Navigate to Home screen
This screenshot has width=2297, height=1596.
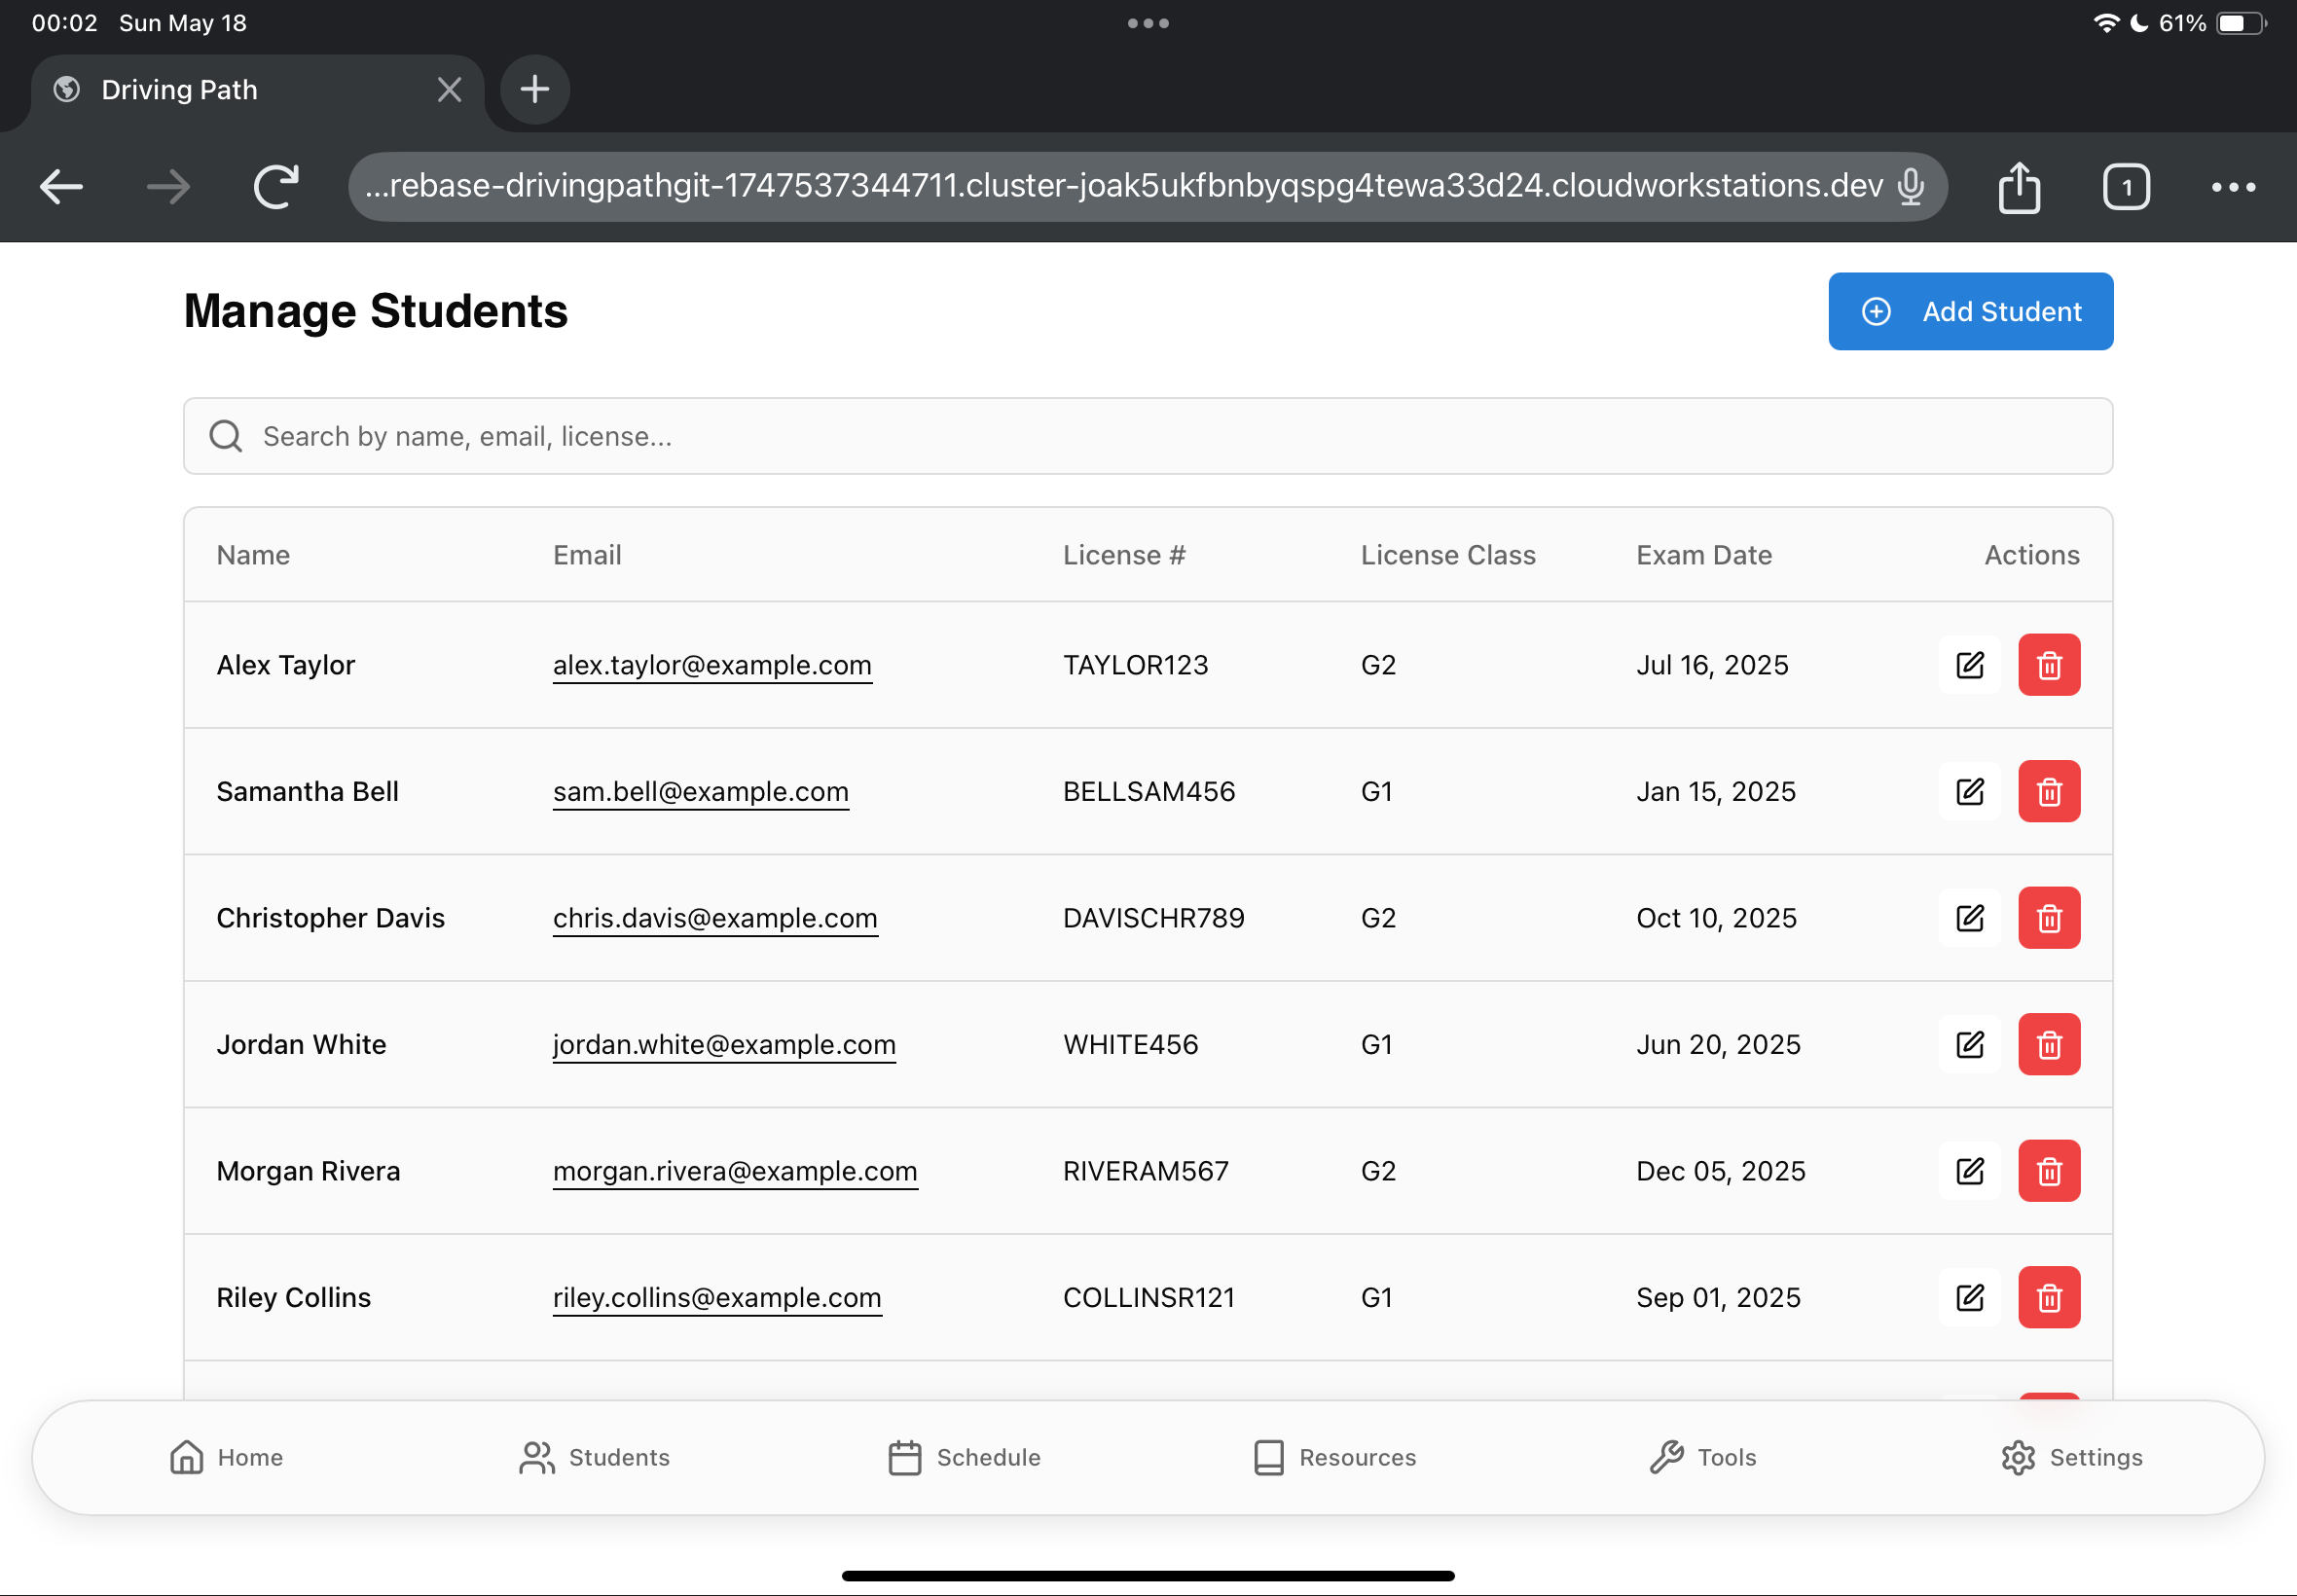coord(226,1457)
